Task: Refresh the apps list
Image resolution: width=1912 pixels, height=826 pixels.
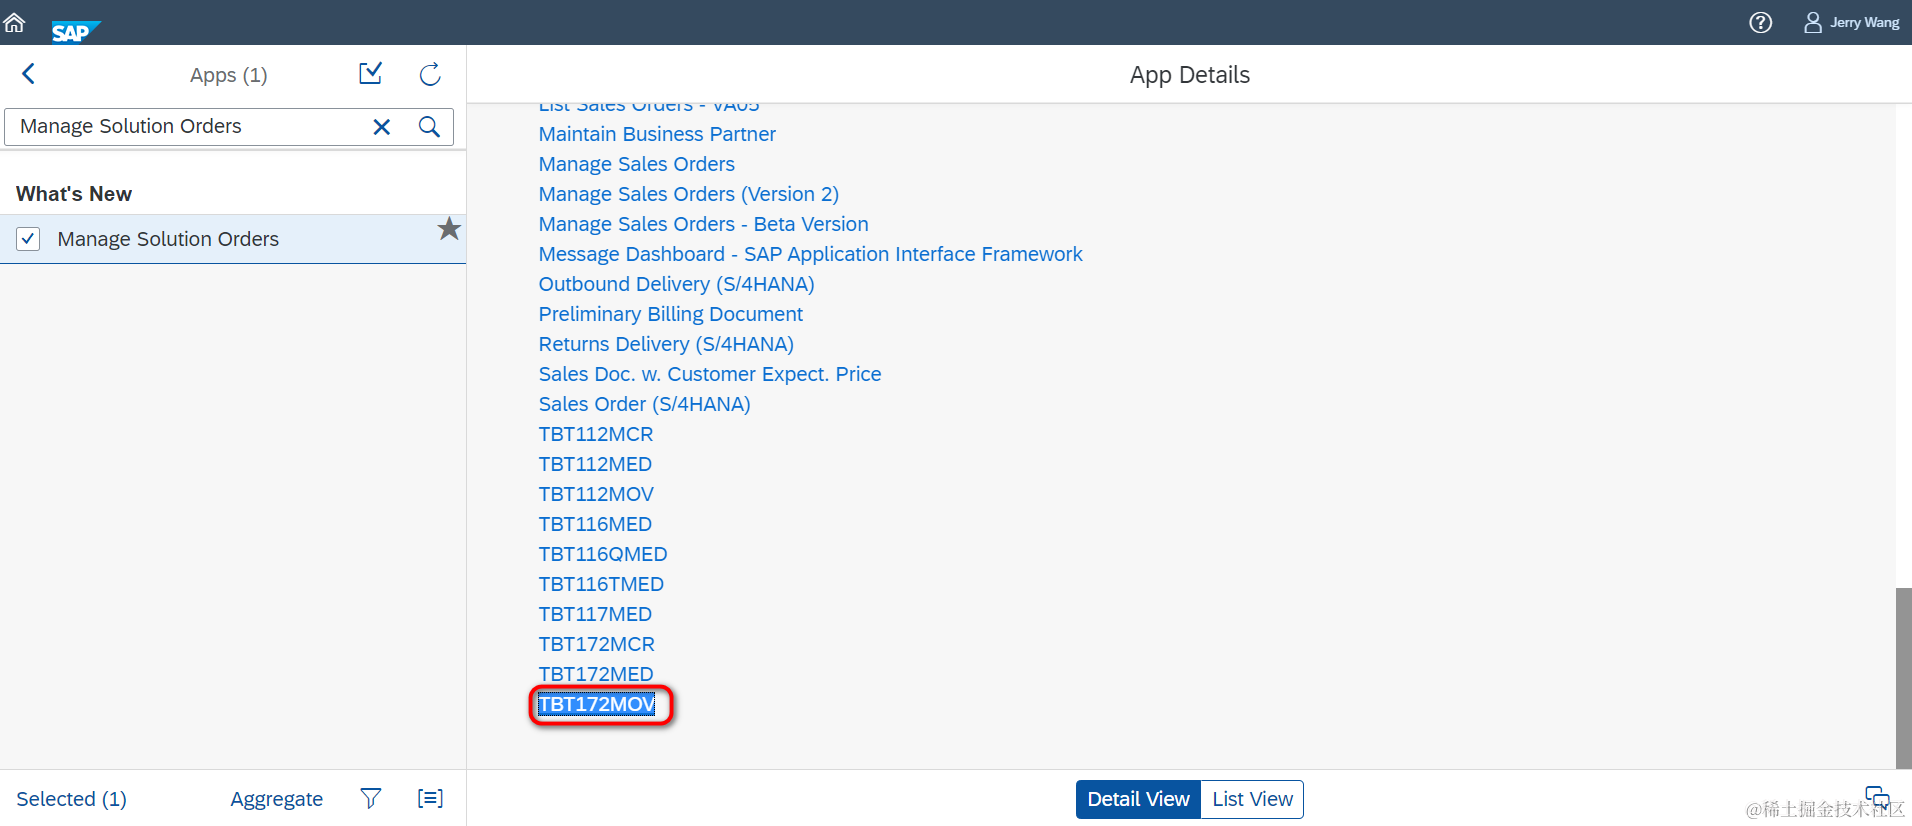Action: click(x=430, y=74)
